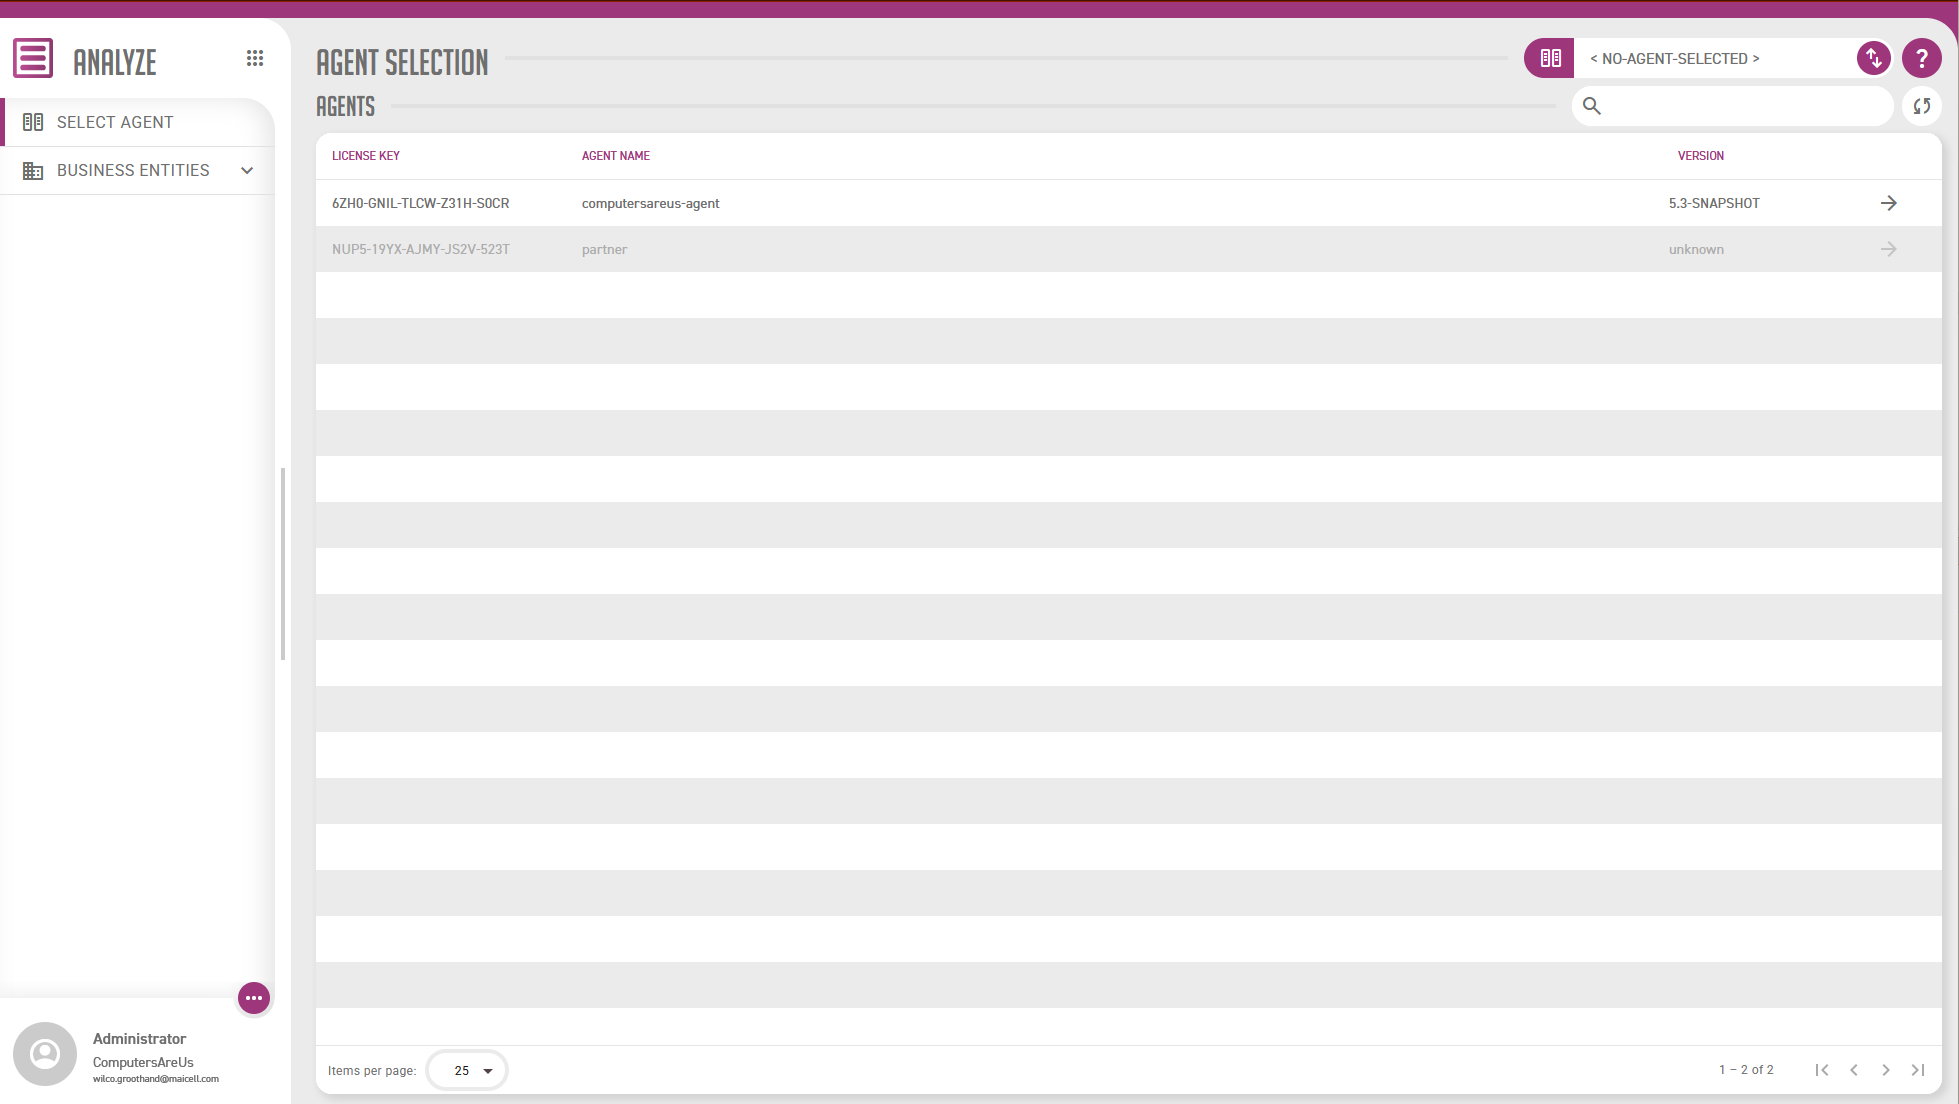Screen dimensions: 1959x1104
Task: Open the three-dots user options button
Action: click(x=254, y=998)
